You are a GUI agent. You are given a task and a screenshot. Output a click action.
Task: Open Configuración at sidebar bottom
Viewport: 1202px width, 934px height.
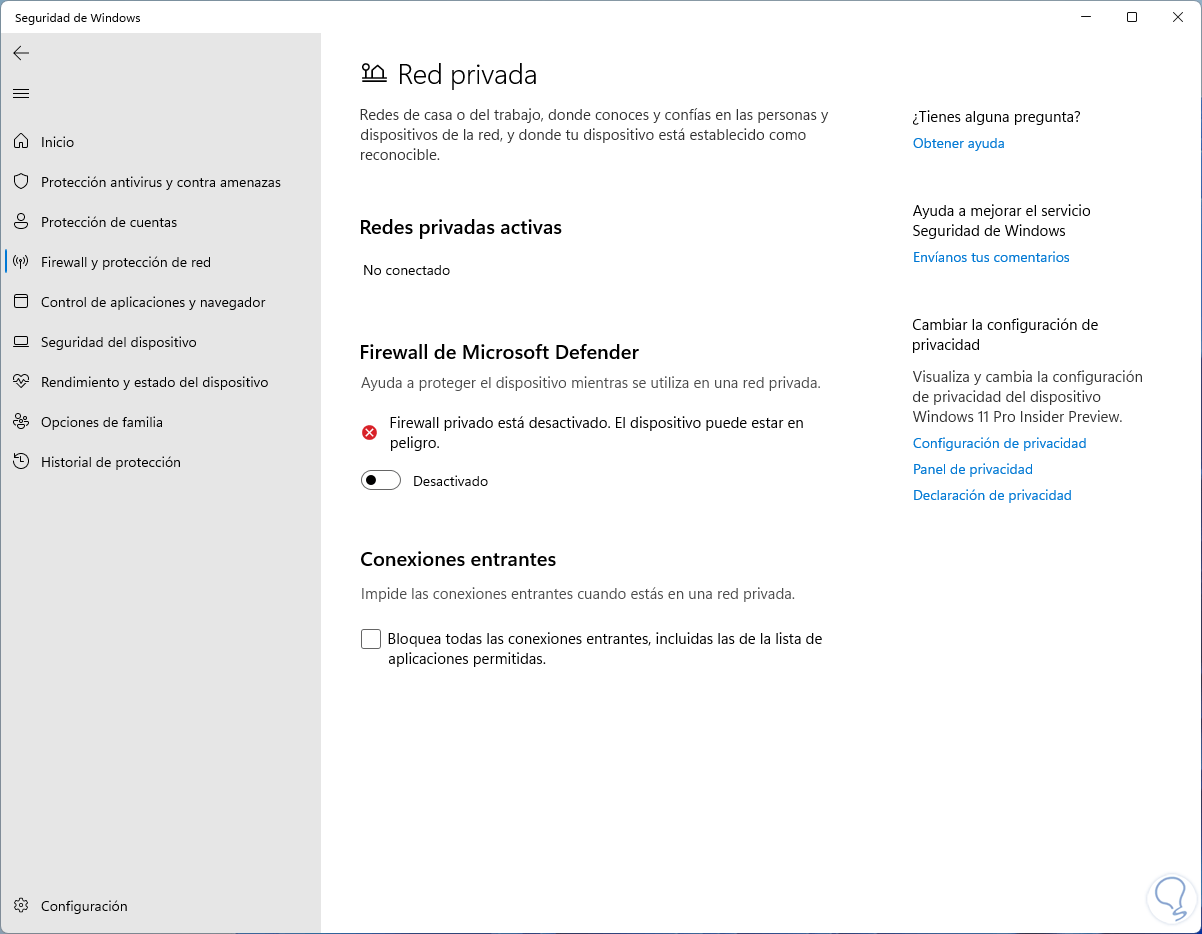160,906
